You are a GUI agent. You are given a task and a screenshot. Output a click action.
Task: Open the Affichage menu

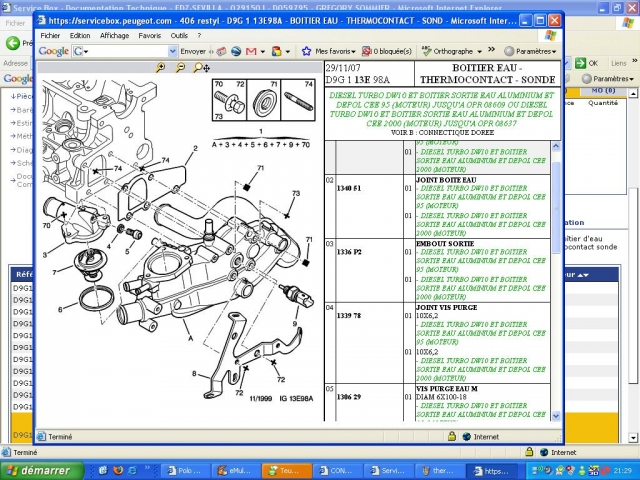coord(114,36)
